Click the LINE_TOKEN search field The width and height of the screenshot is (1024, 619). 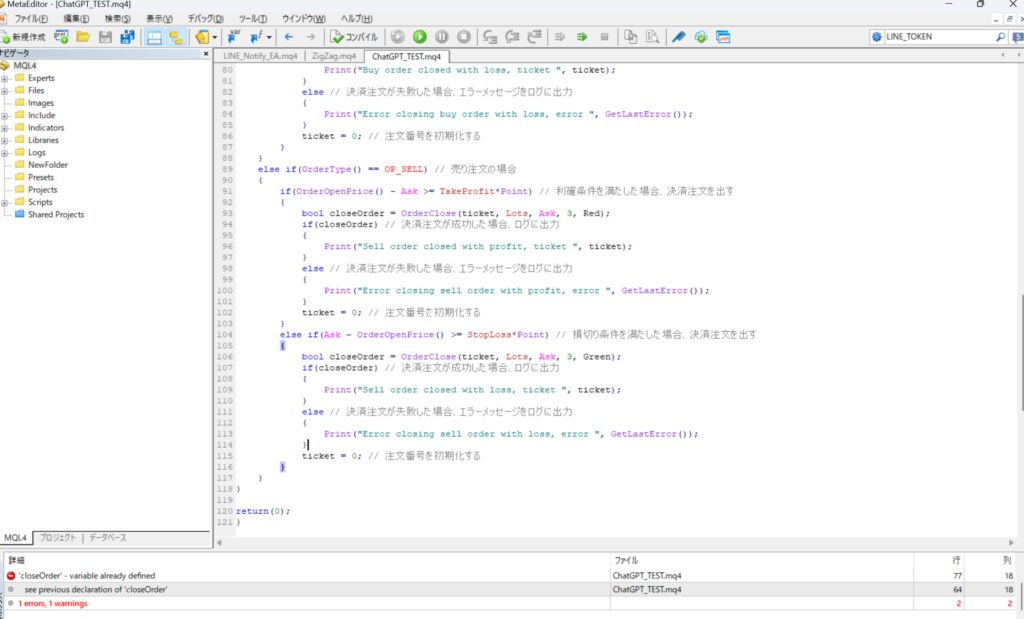pos(938,37)
